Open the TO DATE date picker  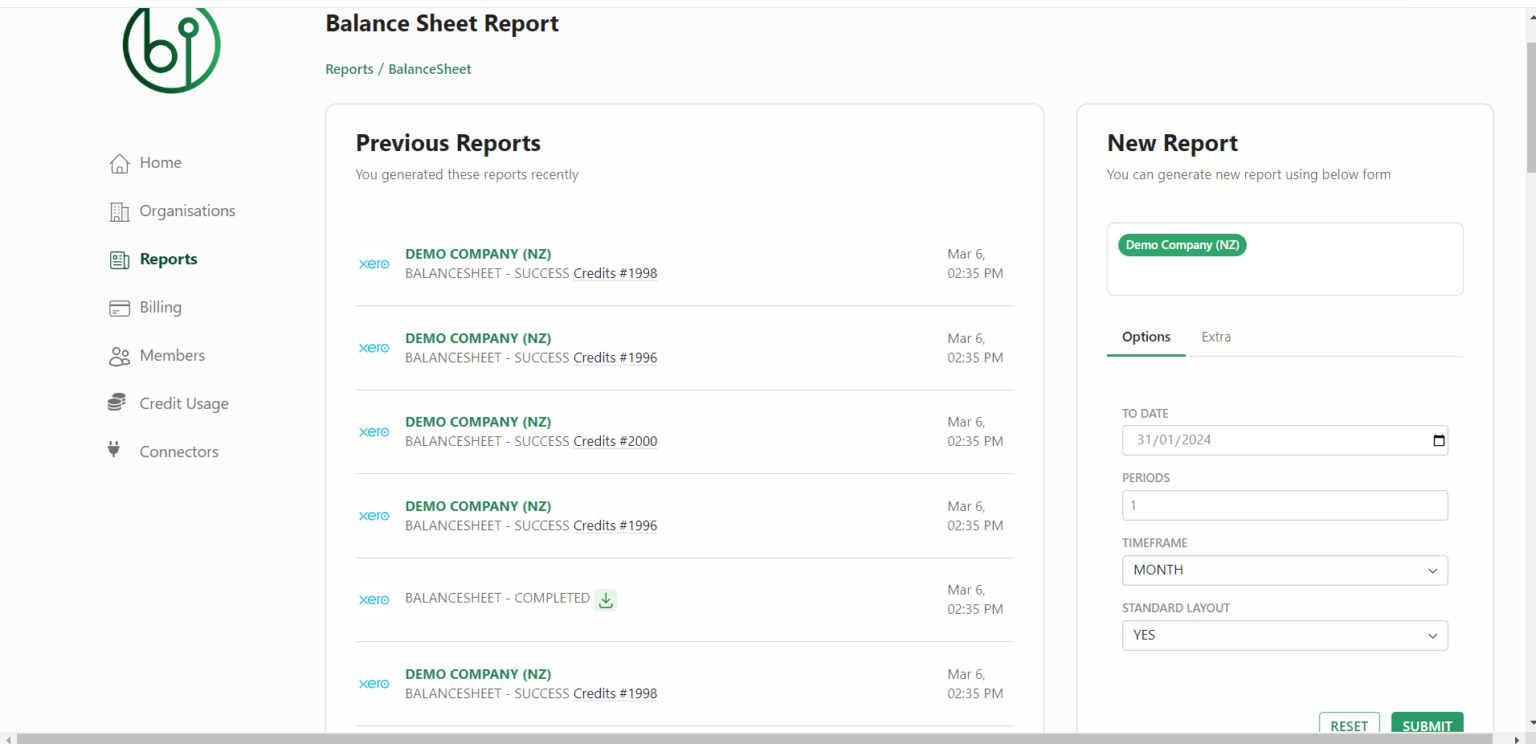(1437, 440)
